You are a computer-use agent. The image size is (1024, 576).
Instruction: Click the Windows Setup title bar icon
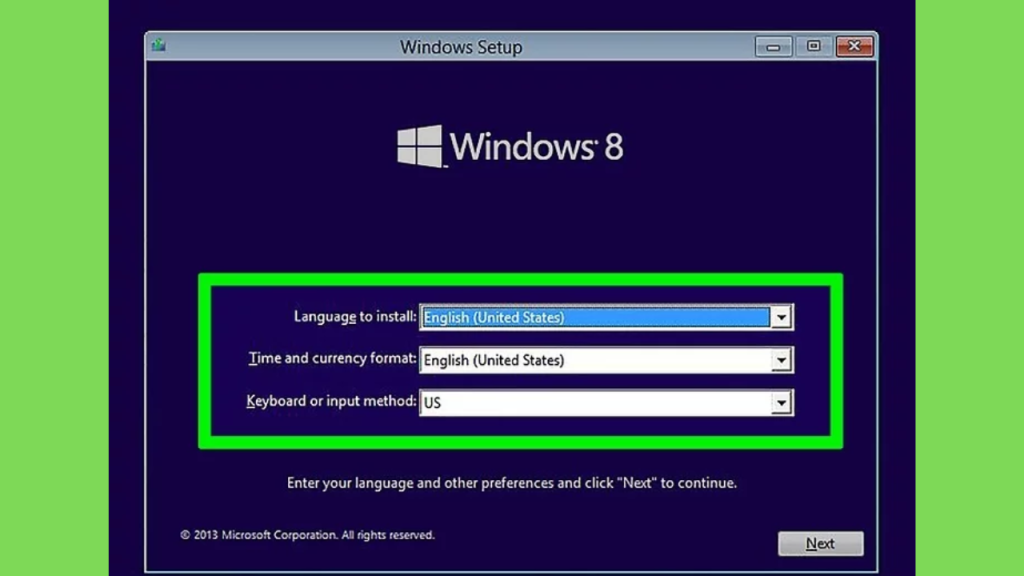click(x=159, y=46)
